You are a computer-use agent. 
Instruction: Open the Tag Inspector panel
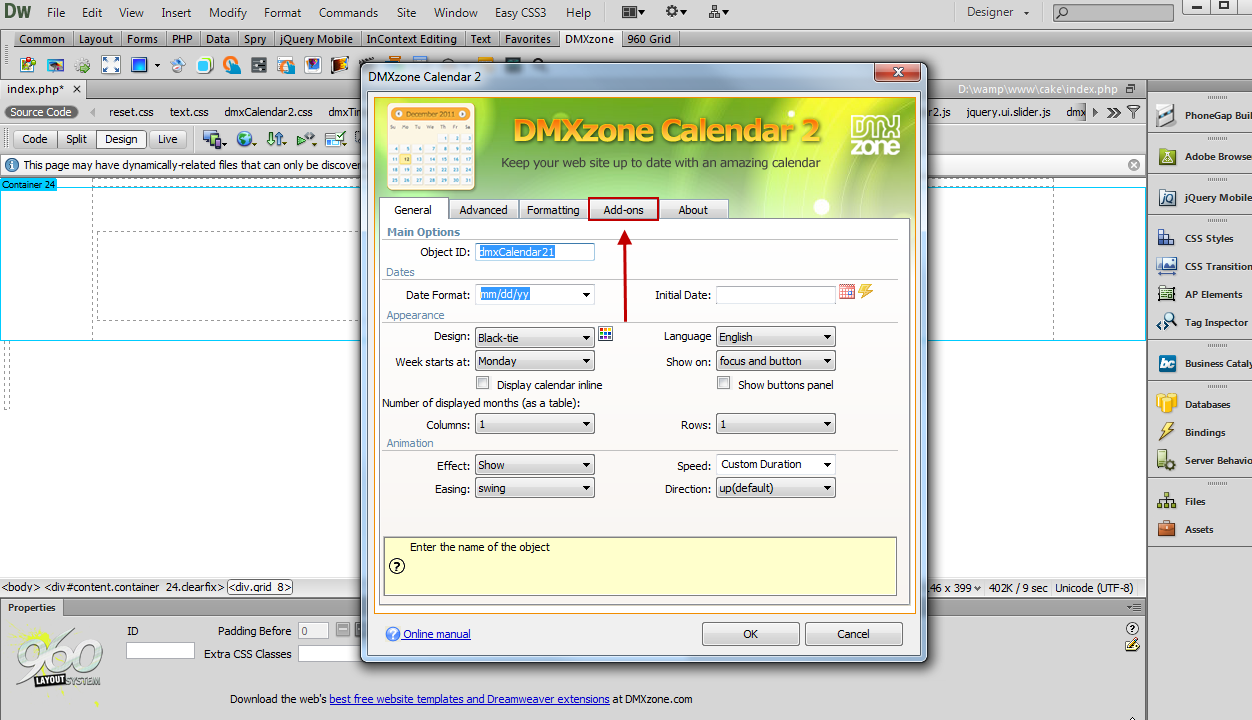point(1204,322)
